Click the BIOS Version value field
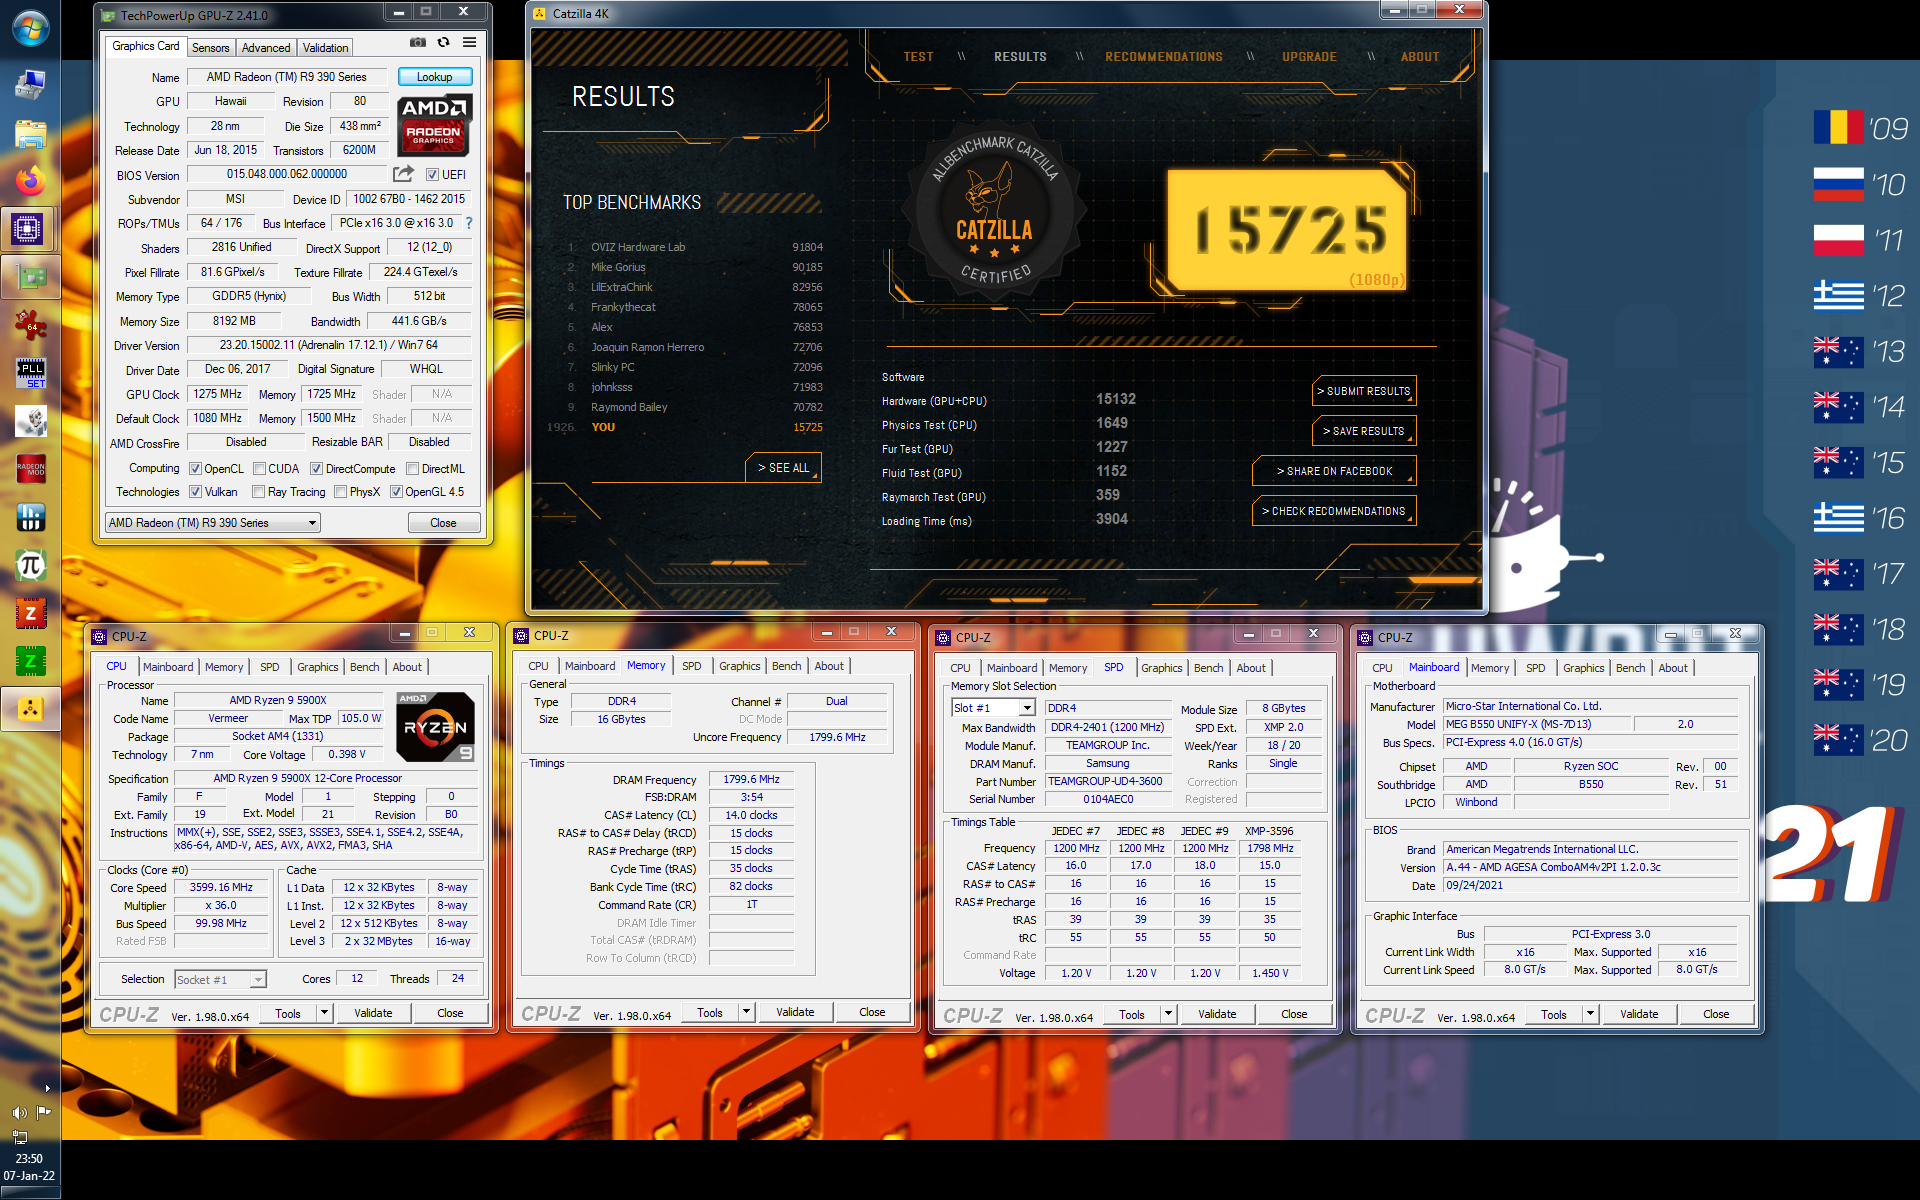The height and width of the screenshot is (1200, 1920). click(x=287, y=174)
